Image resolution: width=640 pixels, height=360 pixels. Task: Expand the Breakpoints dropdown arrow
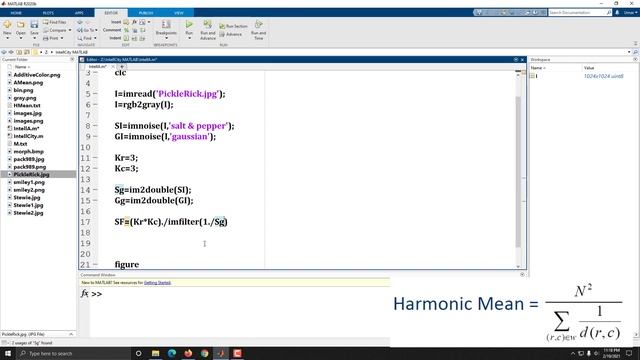point(166,38)
